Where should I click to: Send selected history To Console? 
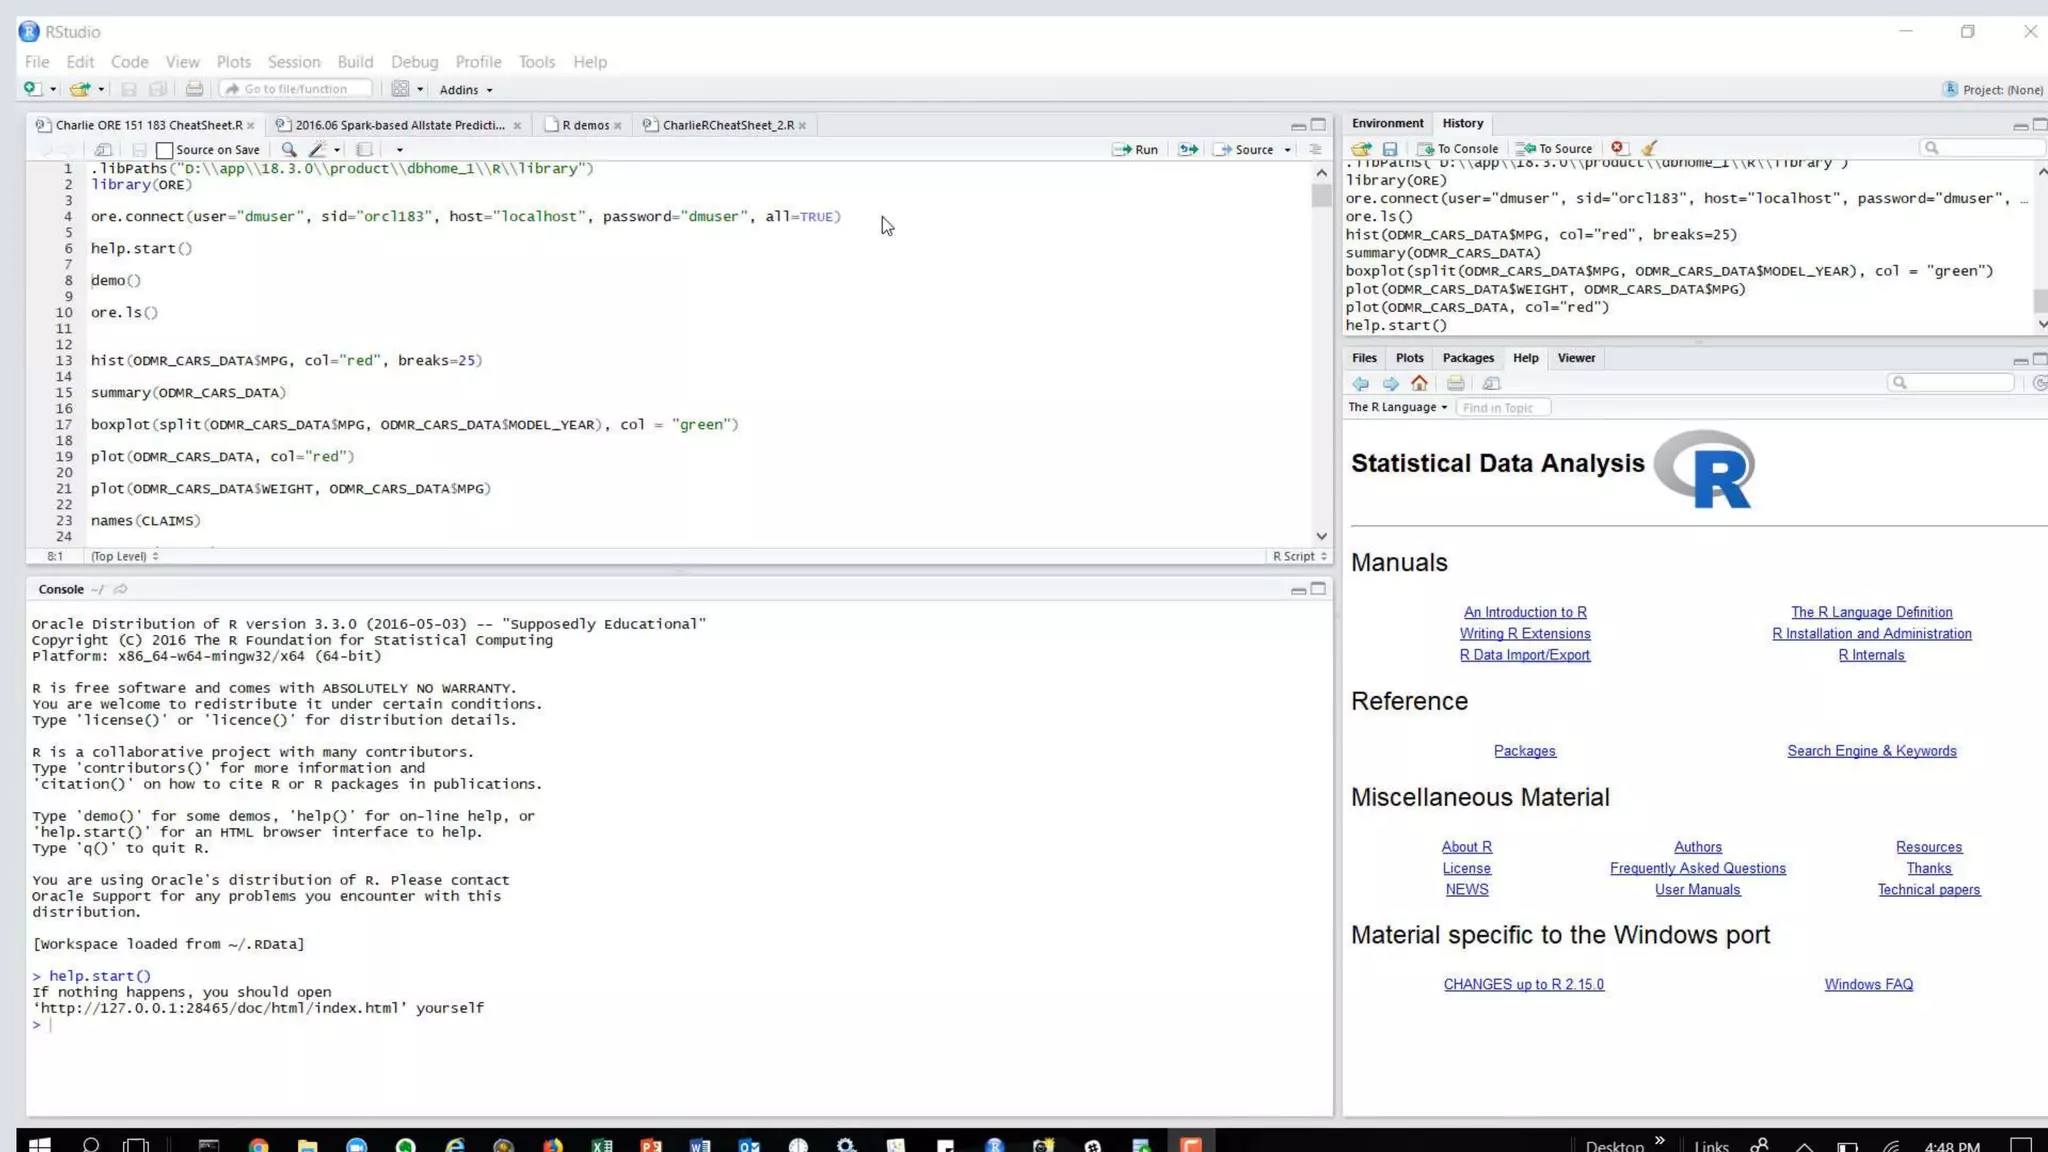1458,148
